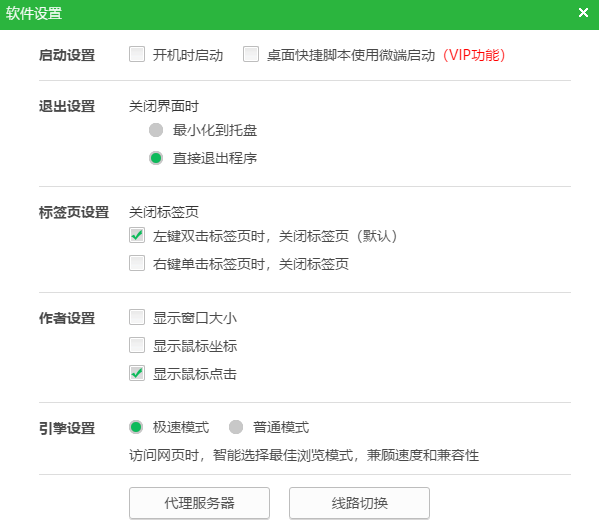The width and height of the screenshot is (599, 529).
Task: Select the 最小化到托盘 radio option
Action: [x=156, y=130]
